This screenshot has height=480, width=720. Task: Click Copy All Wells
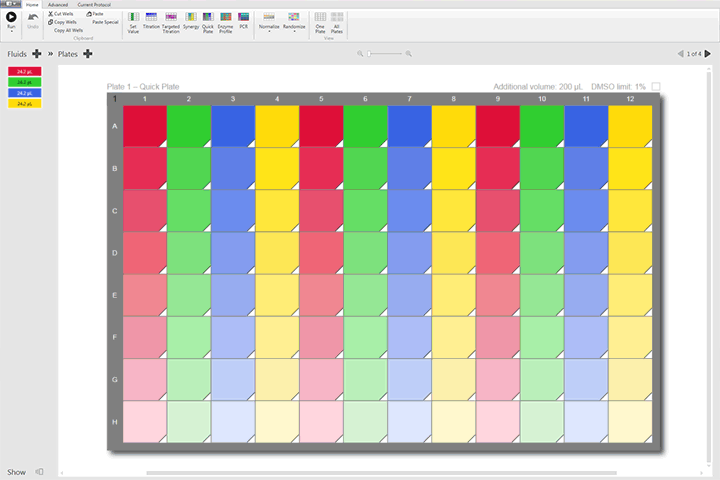click(68, 30)
